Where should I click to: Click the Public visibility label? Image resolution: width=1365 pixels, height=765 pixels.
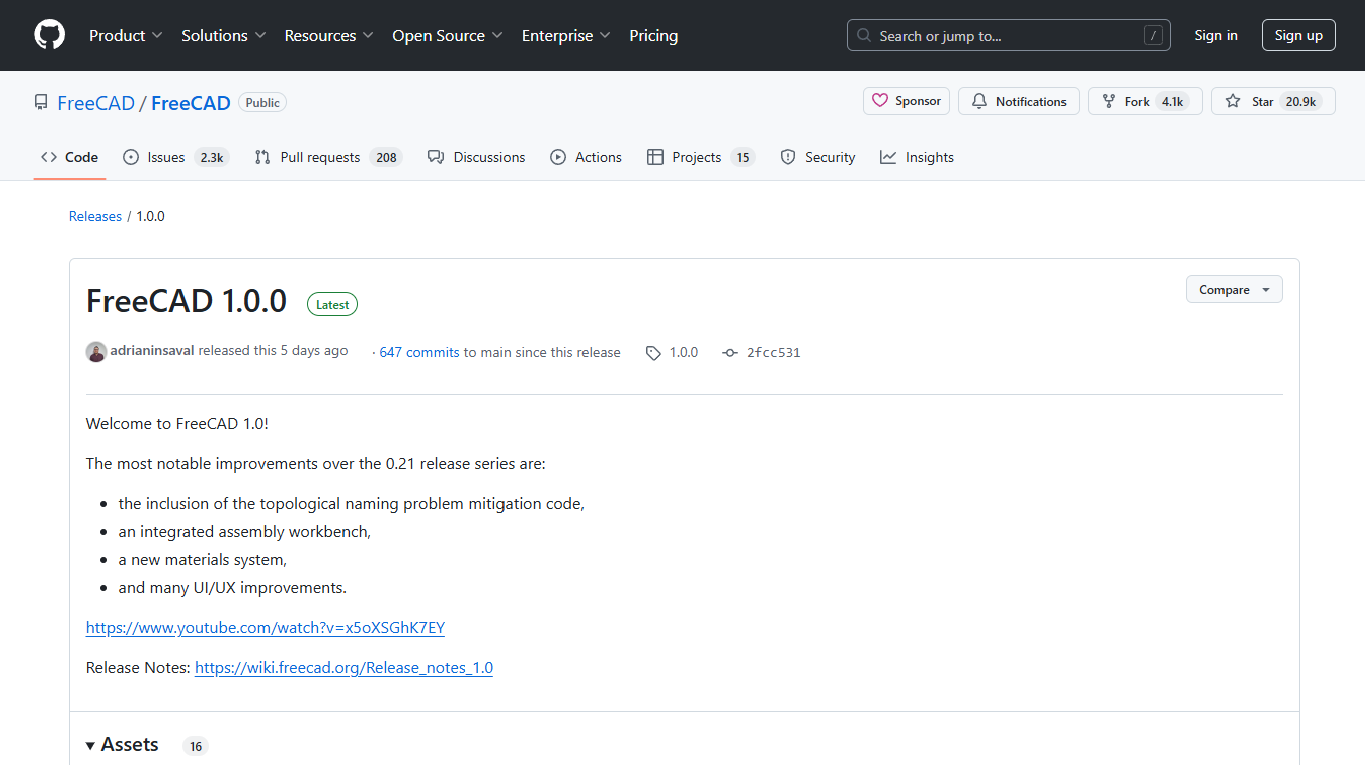(x=263, y=102)
